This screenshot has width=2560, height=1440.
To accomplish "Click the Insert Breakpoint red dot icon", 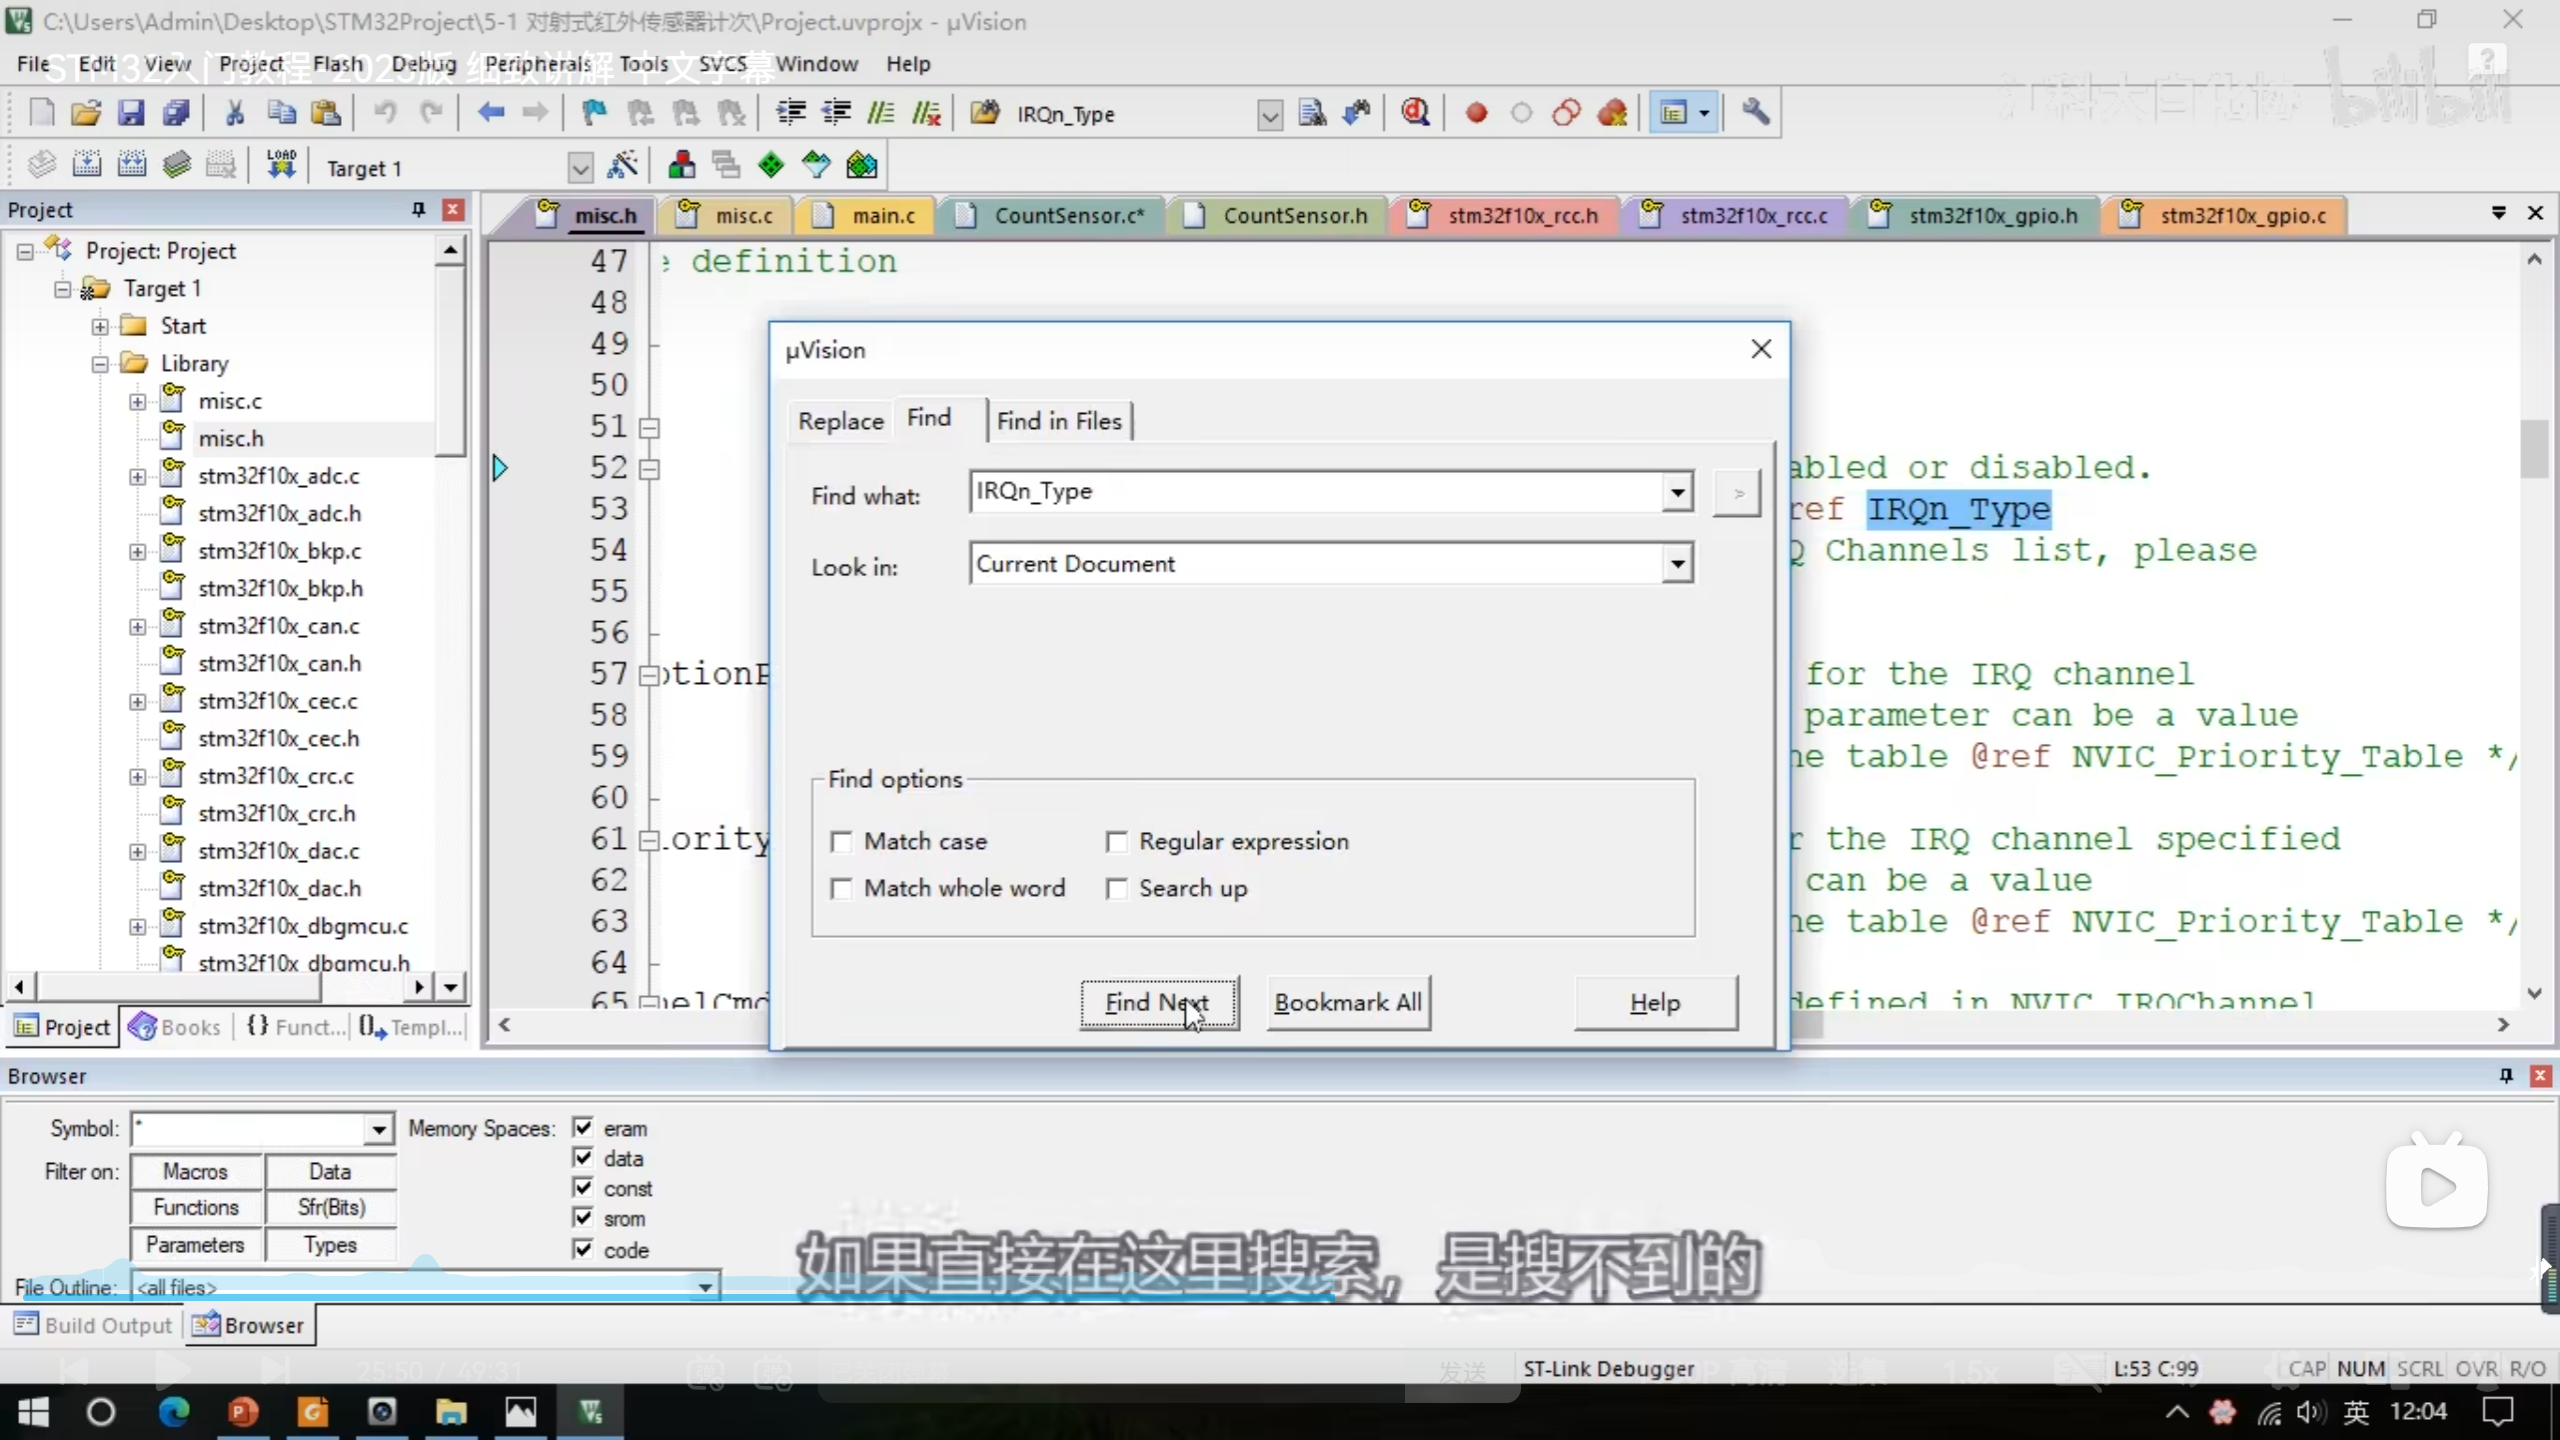I will click(x=1475, y=113).
